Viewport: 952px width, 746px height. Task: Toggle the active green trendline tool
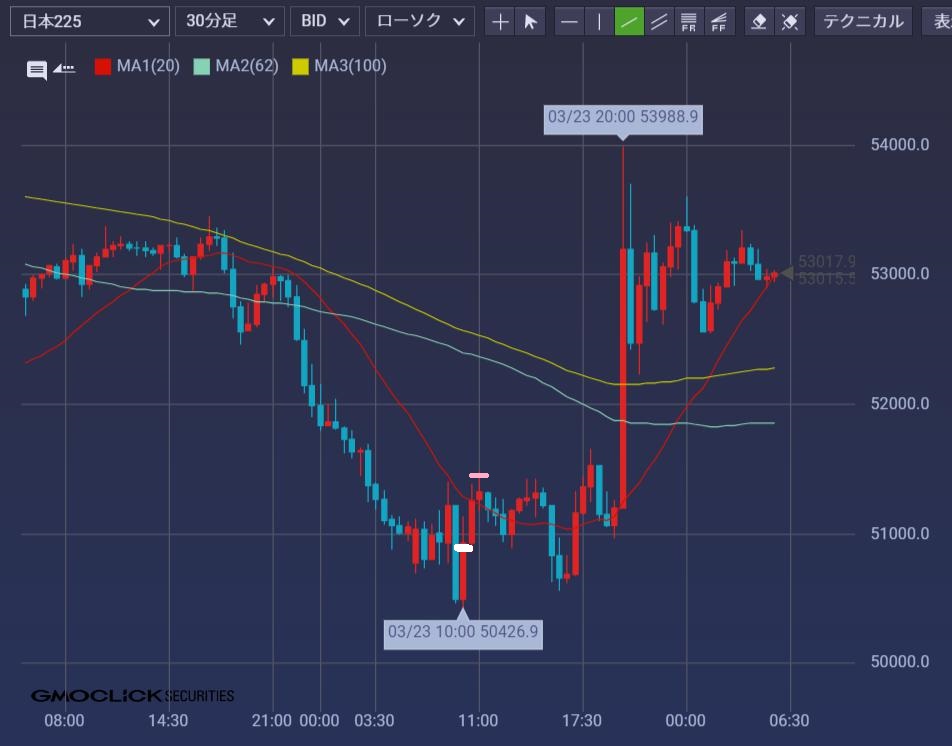pyautogui.click(x=629, y=21)
